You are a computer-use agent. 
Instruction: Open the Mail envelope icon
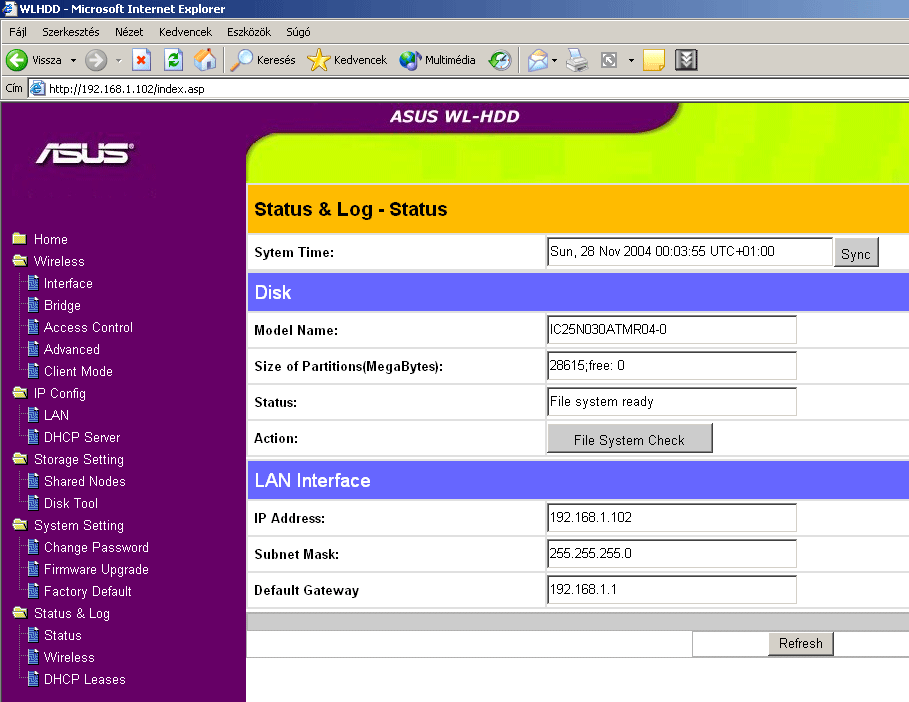click(537, 60)
